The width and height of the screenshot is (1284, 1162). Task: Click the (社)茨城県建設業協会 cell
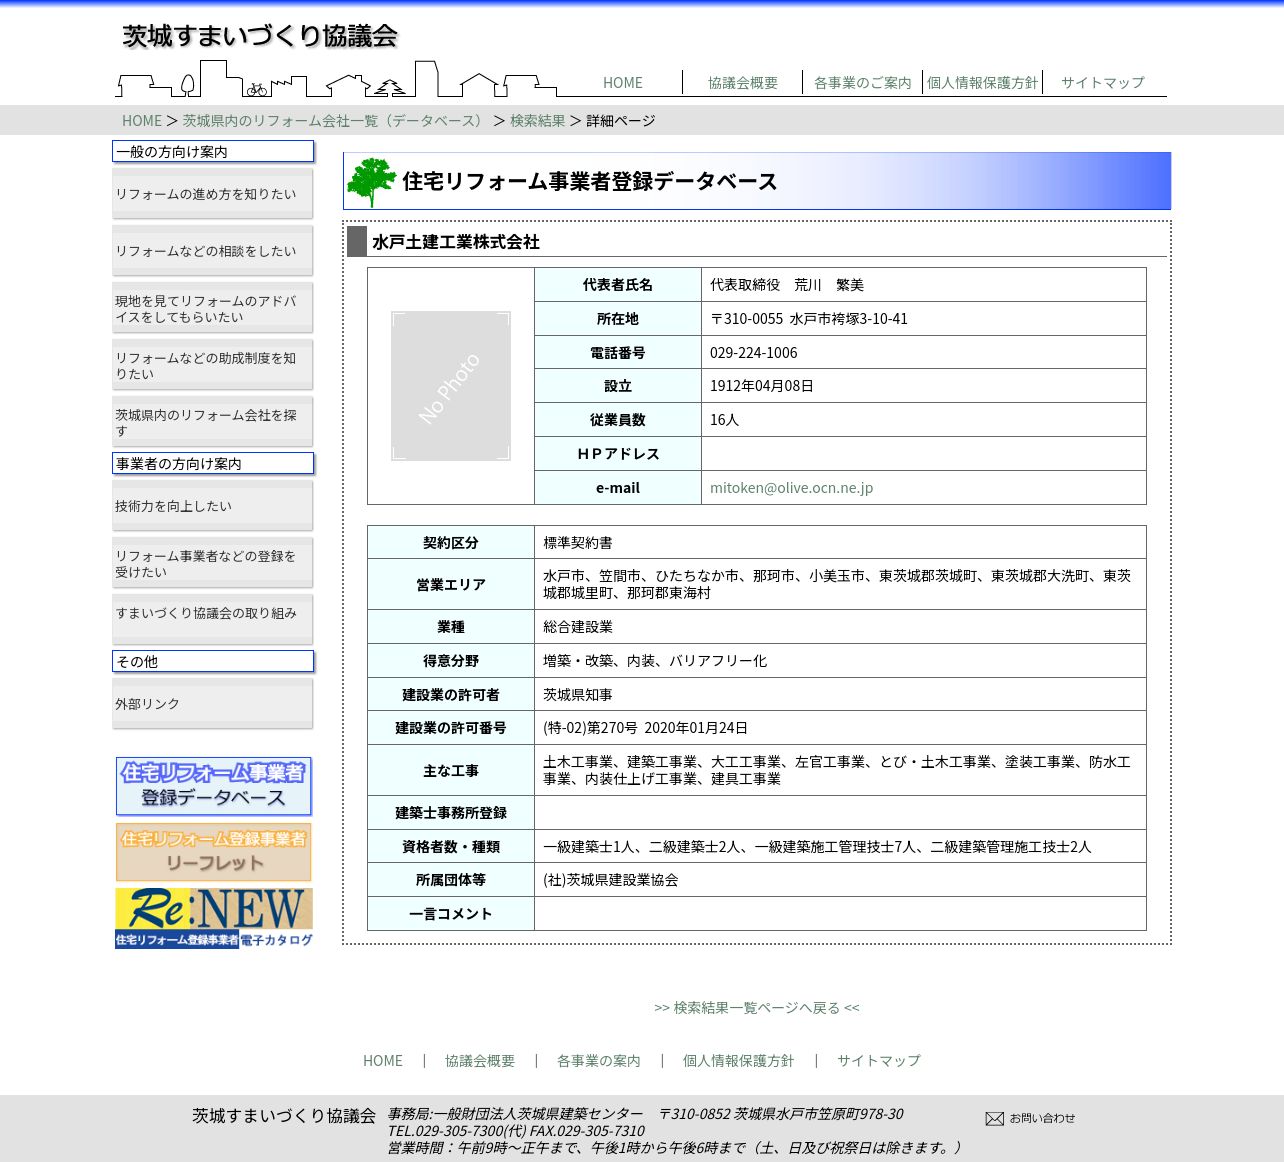pyautogui.click(x=840, y=880)
